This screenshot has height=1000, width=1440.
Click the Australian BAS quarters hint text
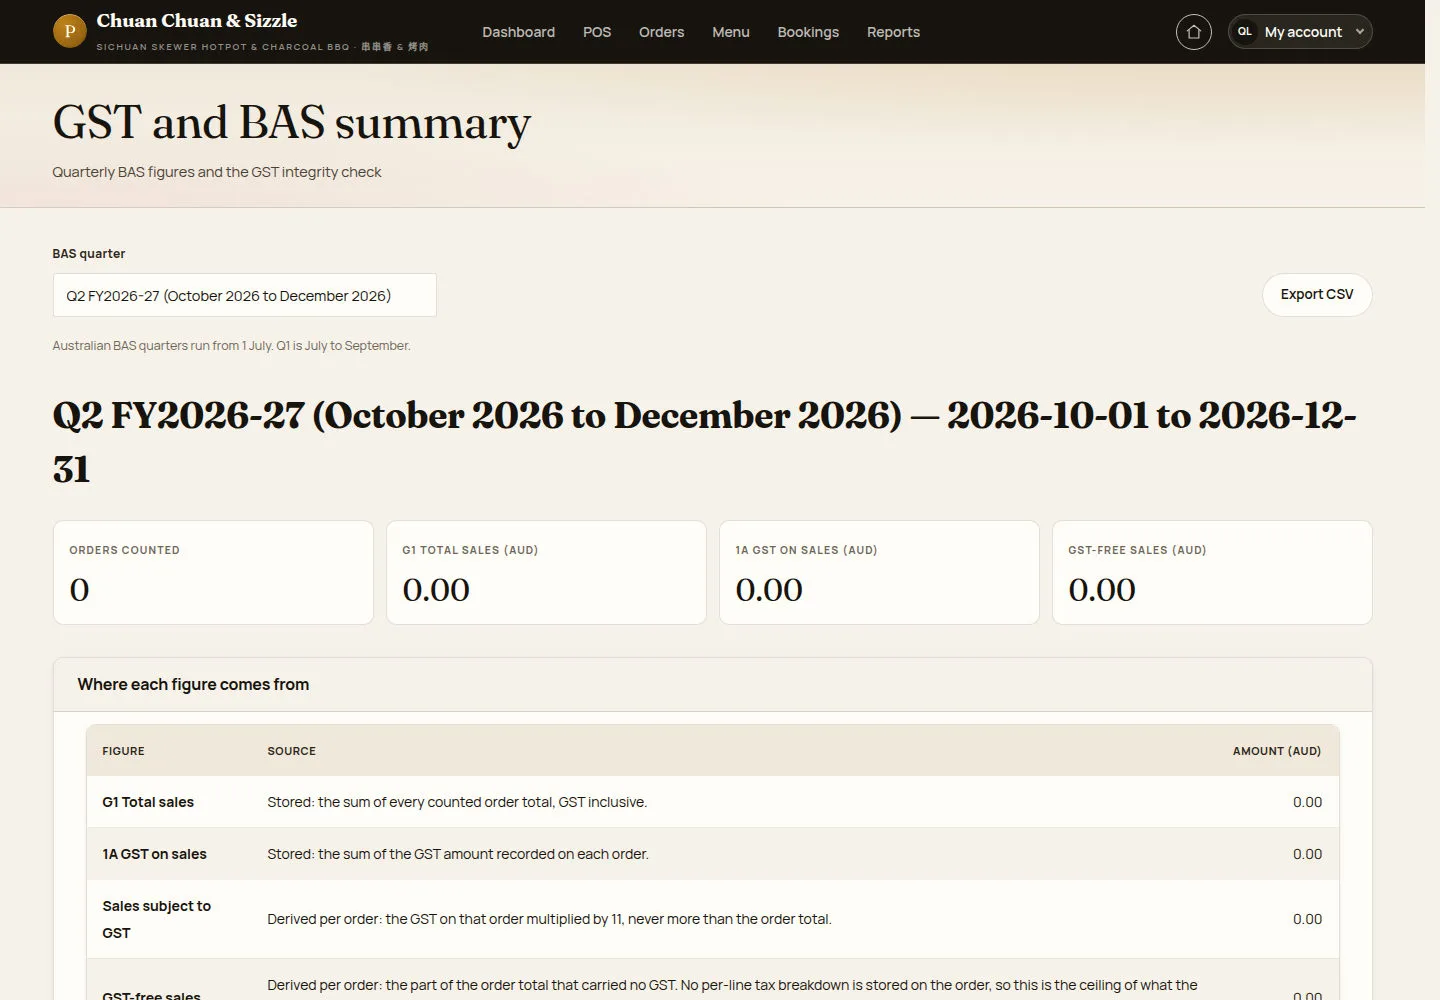tap(231, 346)
